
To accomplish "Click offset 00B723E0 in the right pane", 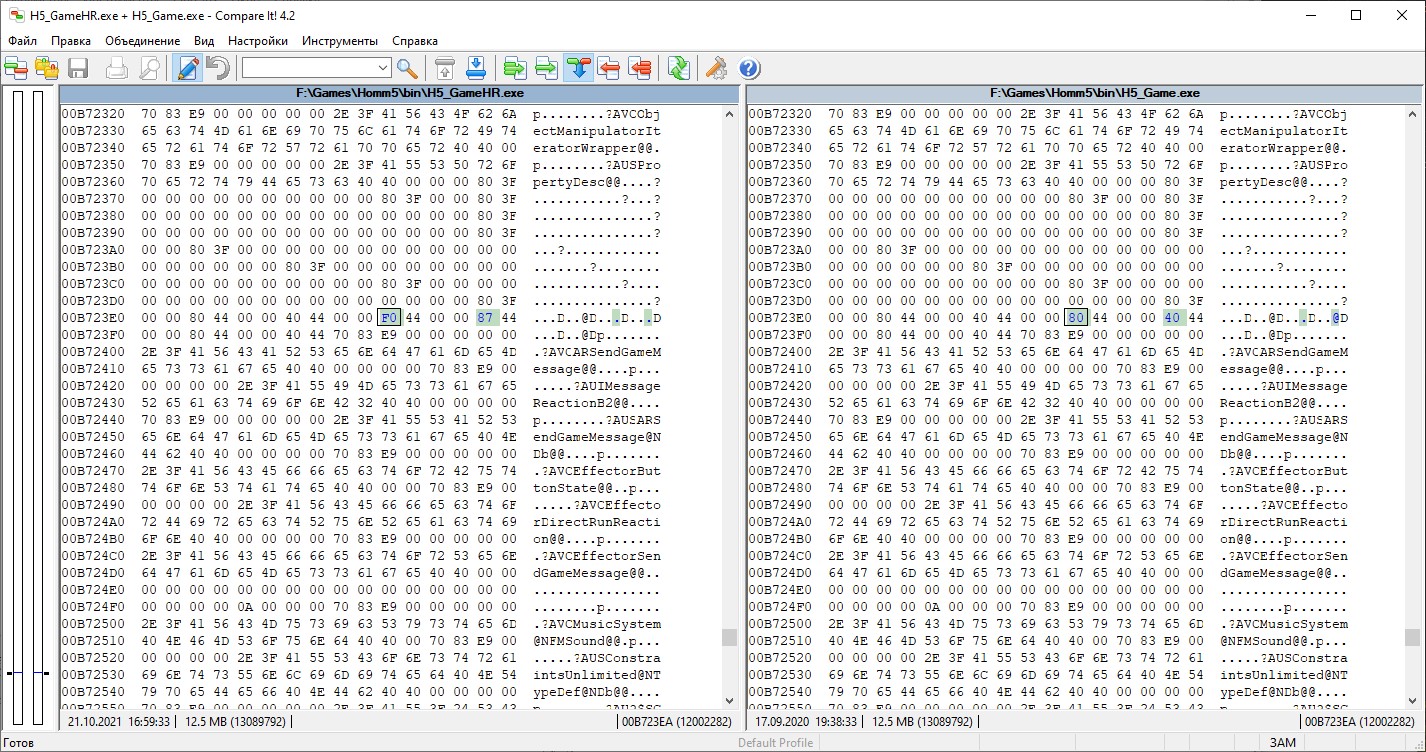I will tap(781, 318).
